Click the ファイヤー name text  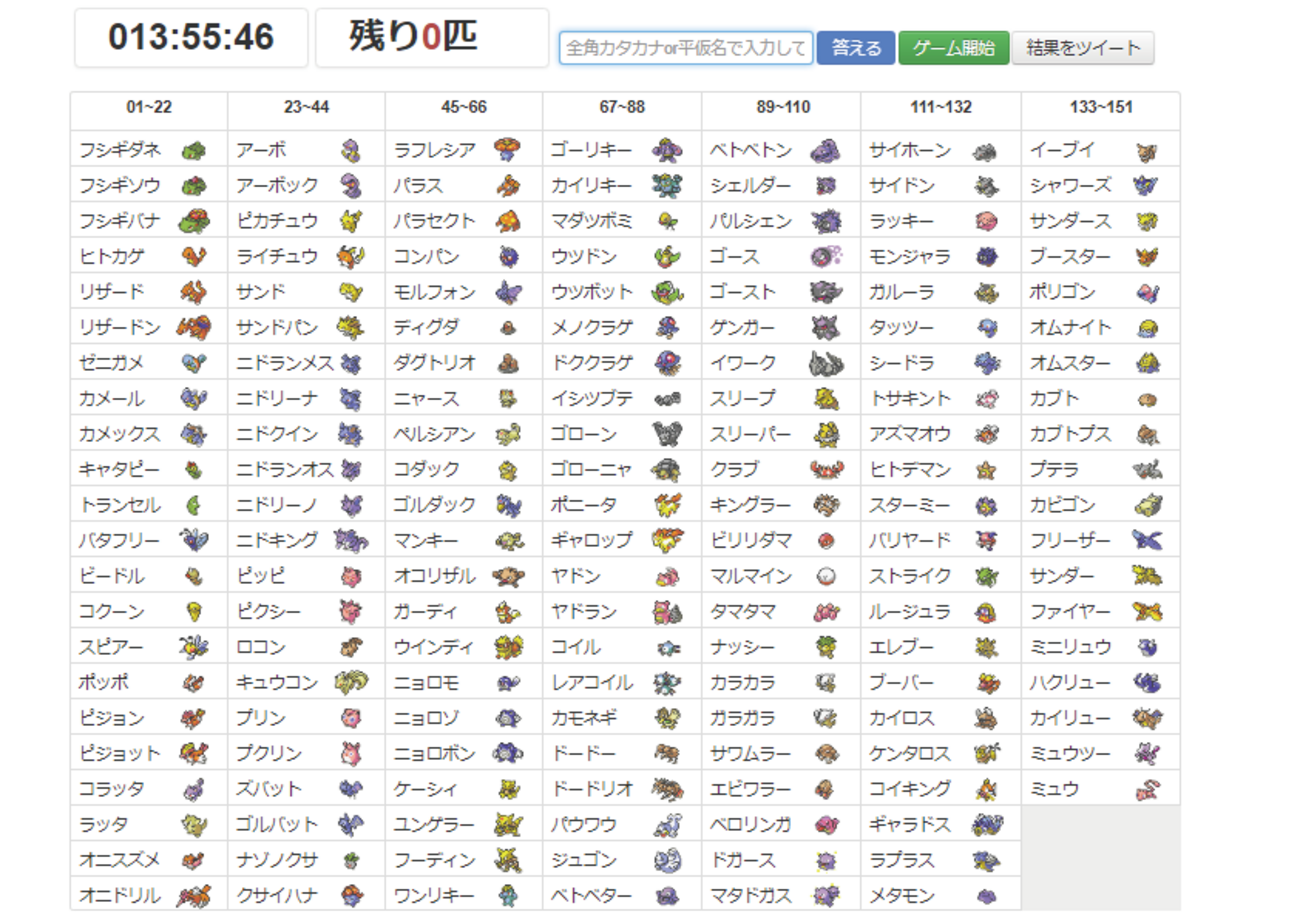(x=1070, y=611)
